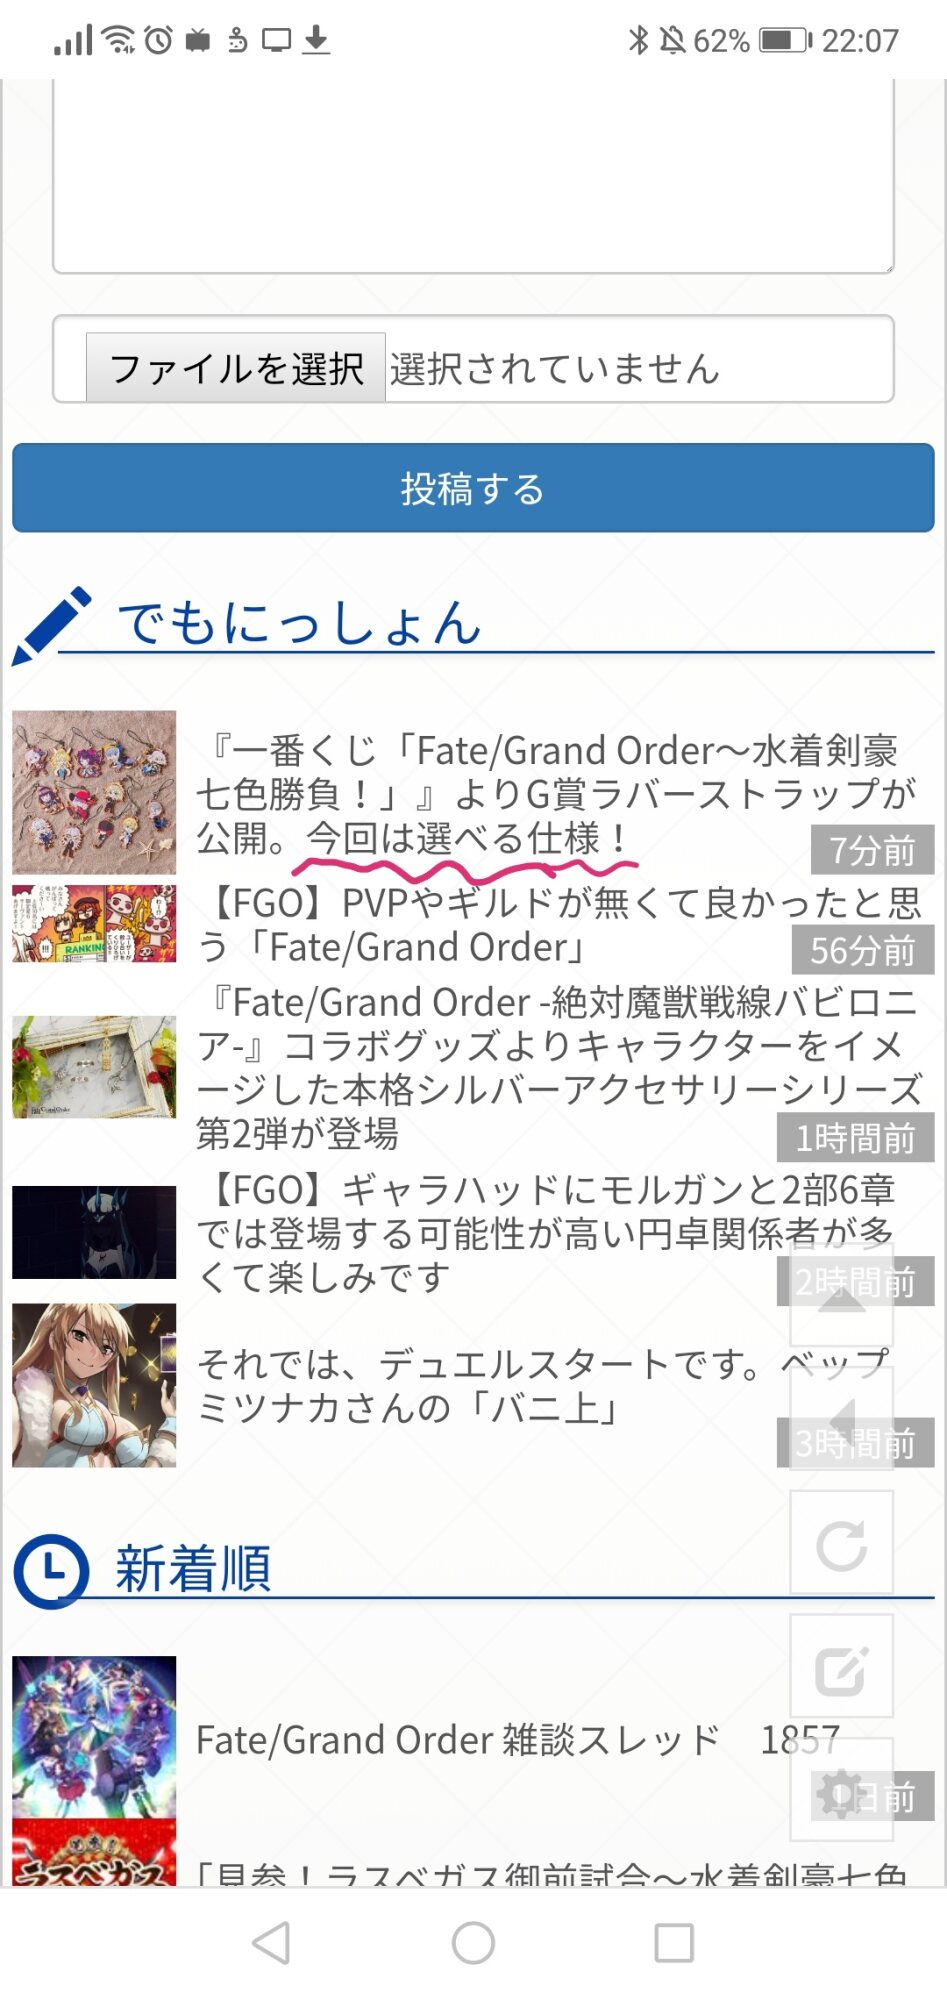Tap the floating reload icon
The image size is (947, 2000).
(841, 1543)
